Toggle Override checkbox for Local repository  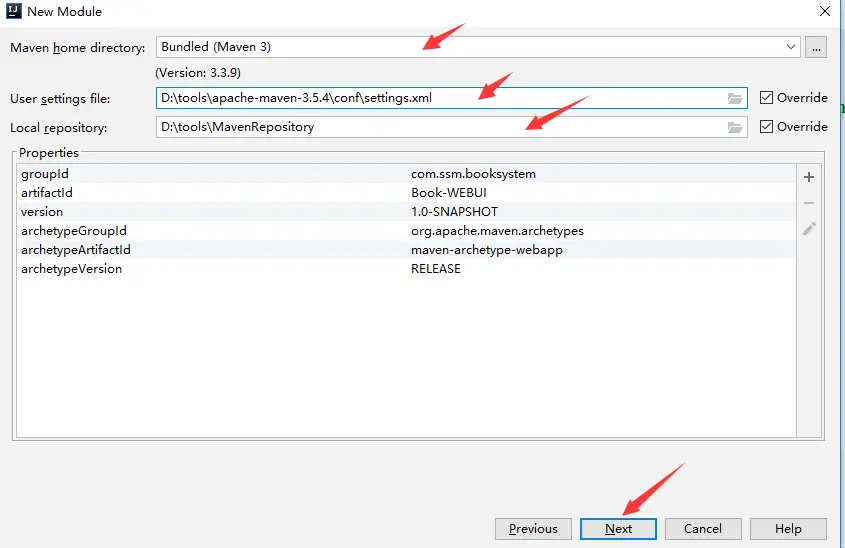766,127
